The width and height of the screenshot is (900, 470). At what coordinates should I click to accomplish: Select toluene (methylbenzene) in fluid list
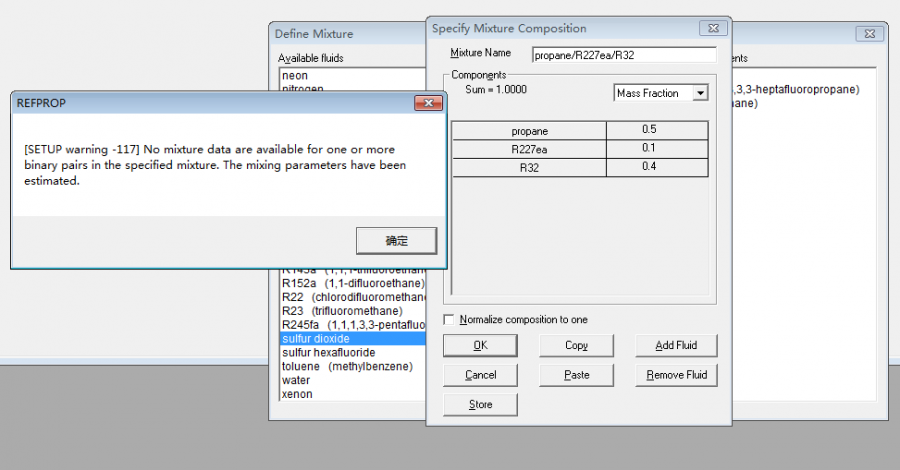click(352, 366)
